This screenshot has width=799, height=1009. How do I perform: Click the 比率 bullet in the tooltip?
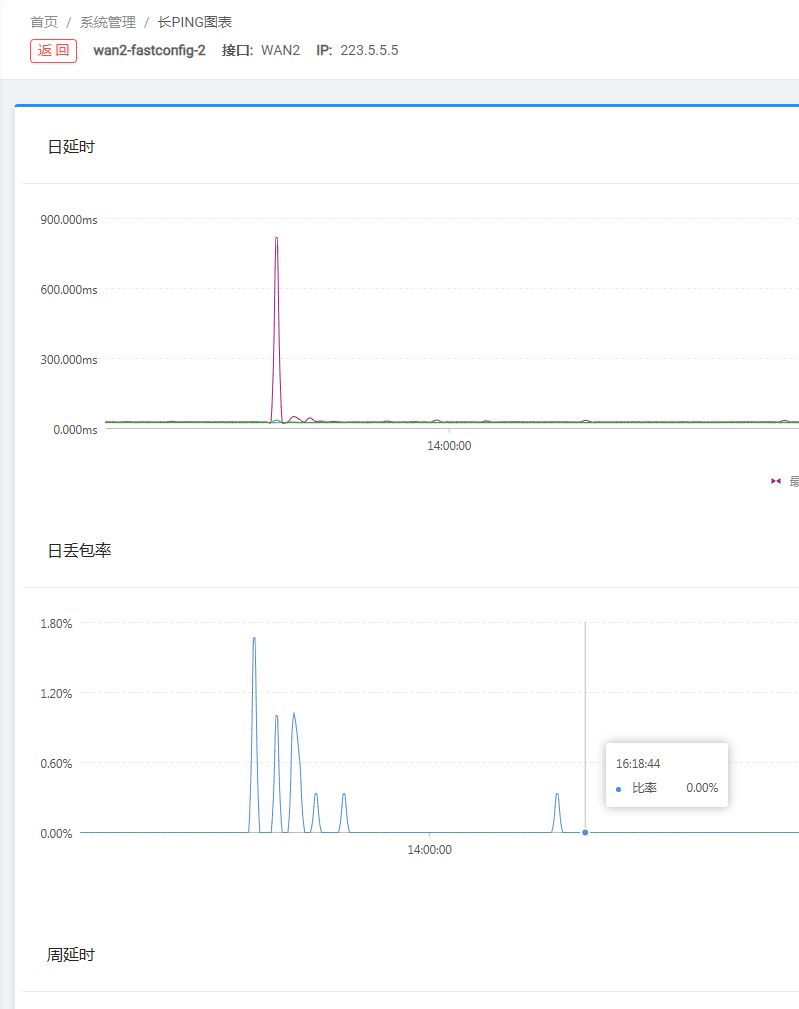(619, 789)
